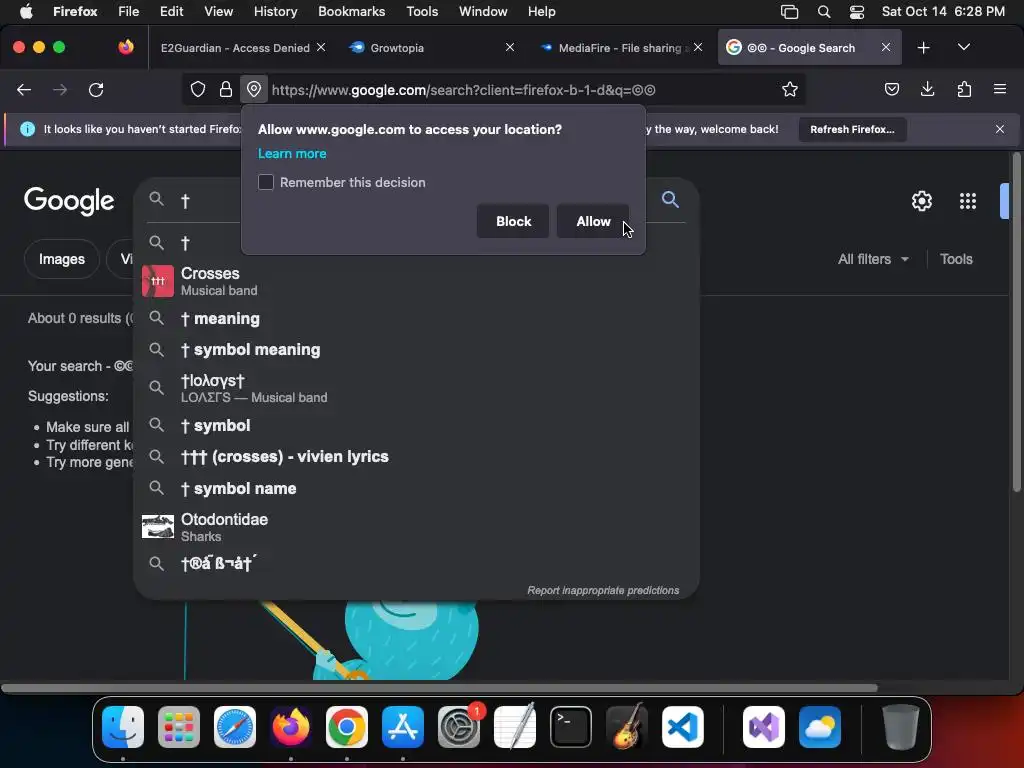Viewport: 1024px width, 768px height.
Task: Open the Extensions puzzle icon
Action: point(964,89)
